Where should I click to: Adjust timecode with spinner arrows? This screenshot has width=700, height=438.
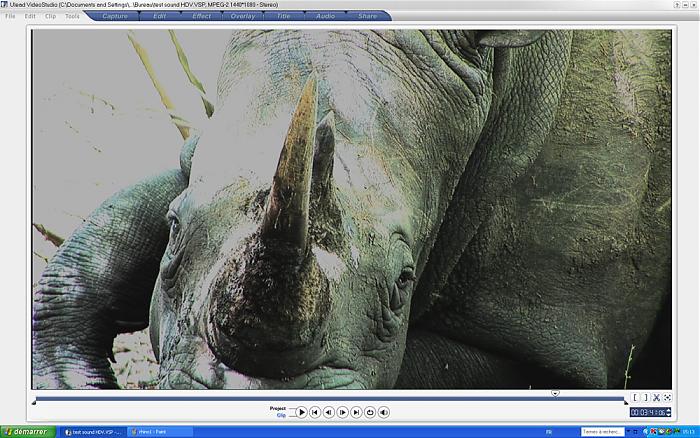[x=668, y=413]
